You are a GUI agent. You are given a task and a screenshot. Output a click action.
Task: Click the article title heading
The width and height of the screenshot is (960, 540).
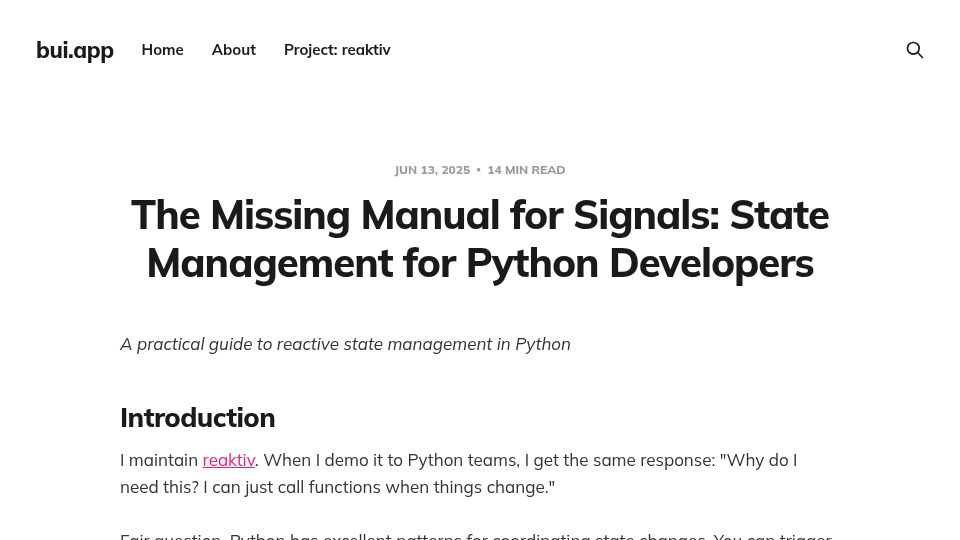480,239
